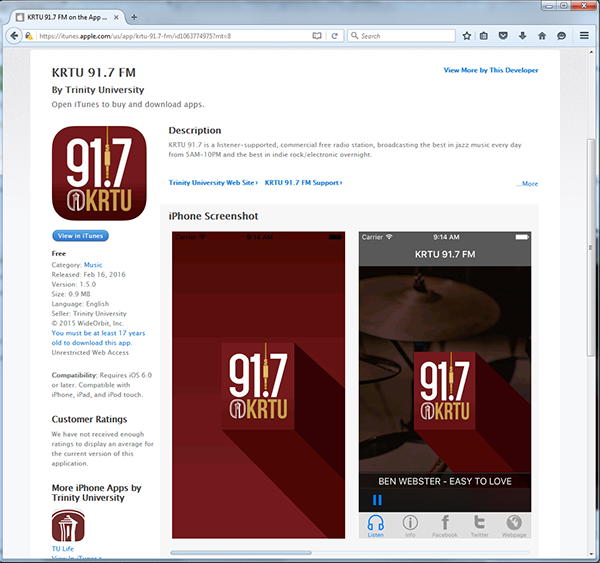The height and width of the screenshot is (563, 600).
Task: Select the KRTU 91.7 FM browser tab
Action: [x=67, y=17]
